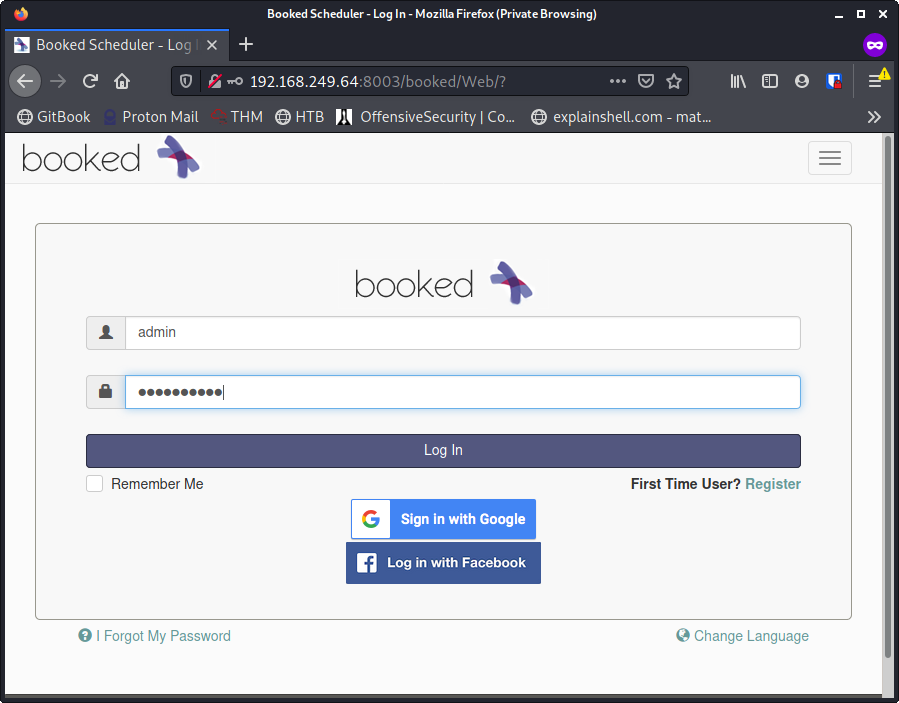Screen dimensions: 899x703
Task: Expand the booked hamburger navigation menu
Action: pyautogui.click(x=829, y=158)
